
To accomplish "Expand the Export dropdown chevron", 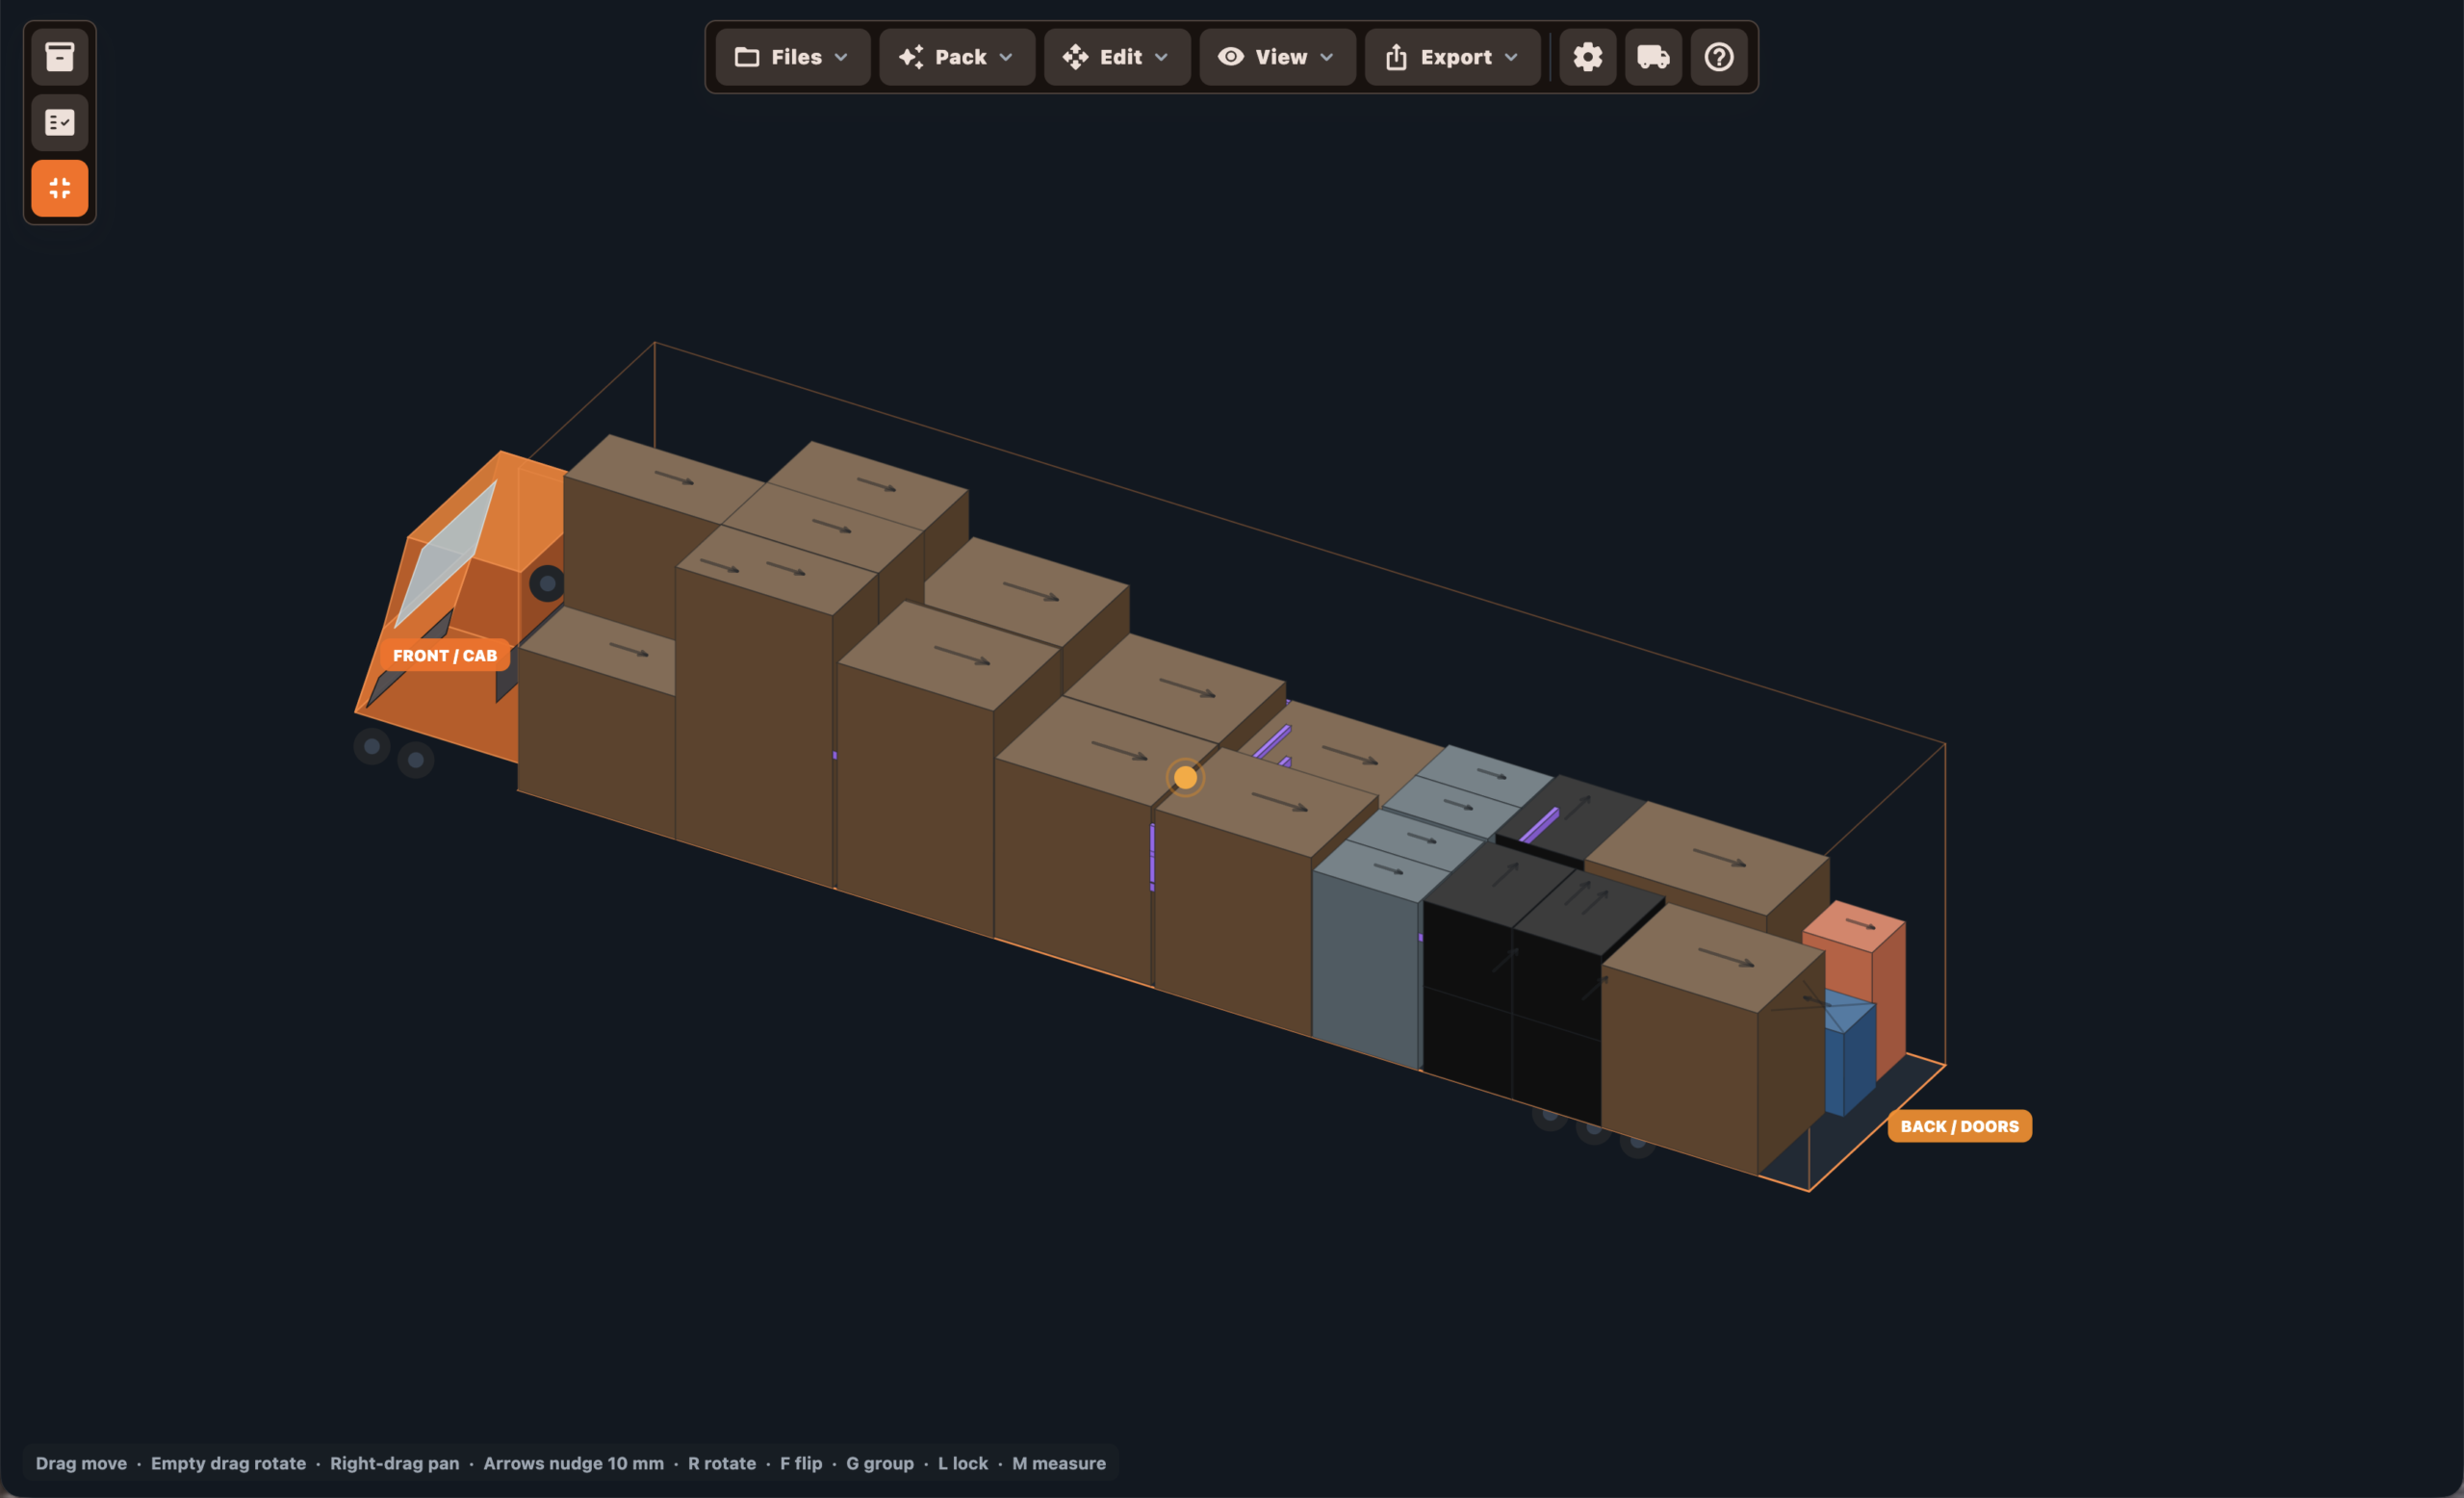I will (1511, 57).
